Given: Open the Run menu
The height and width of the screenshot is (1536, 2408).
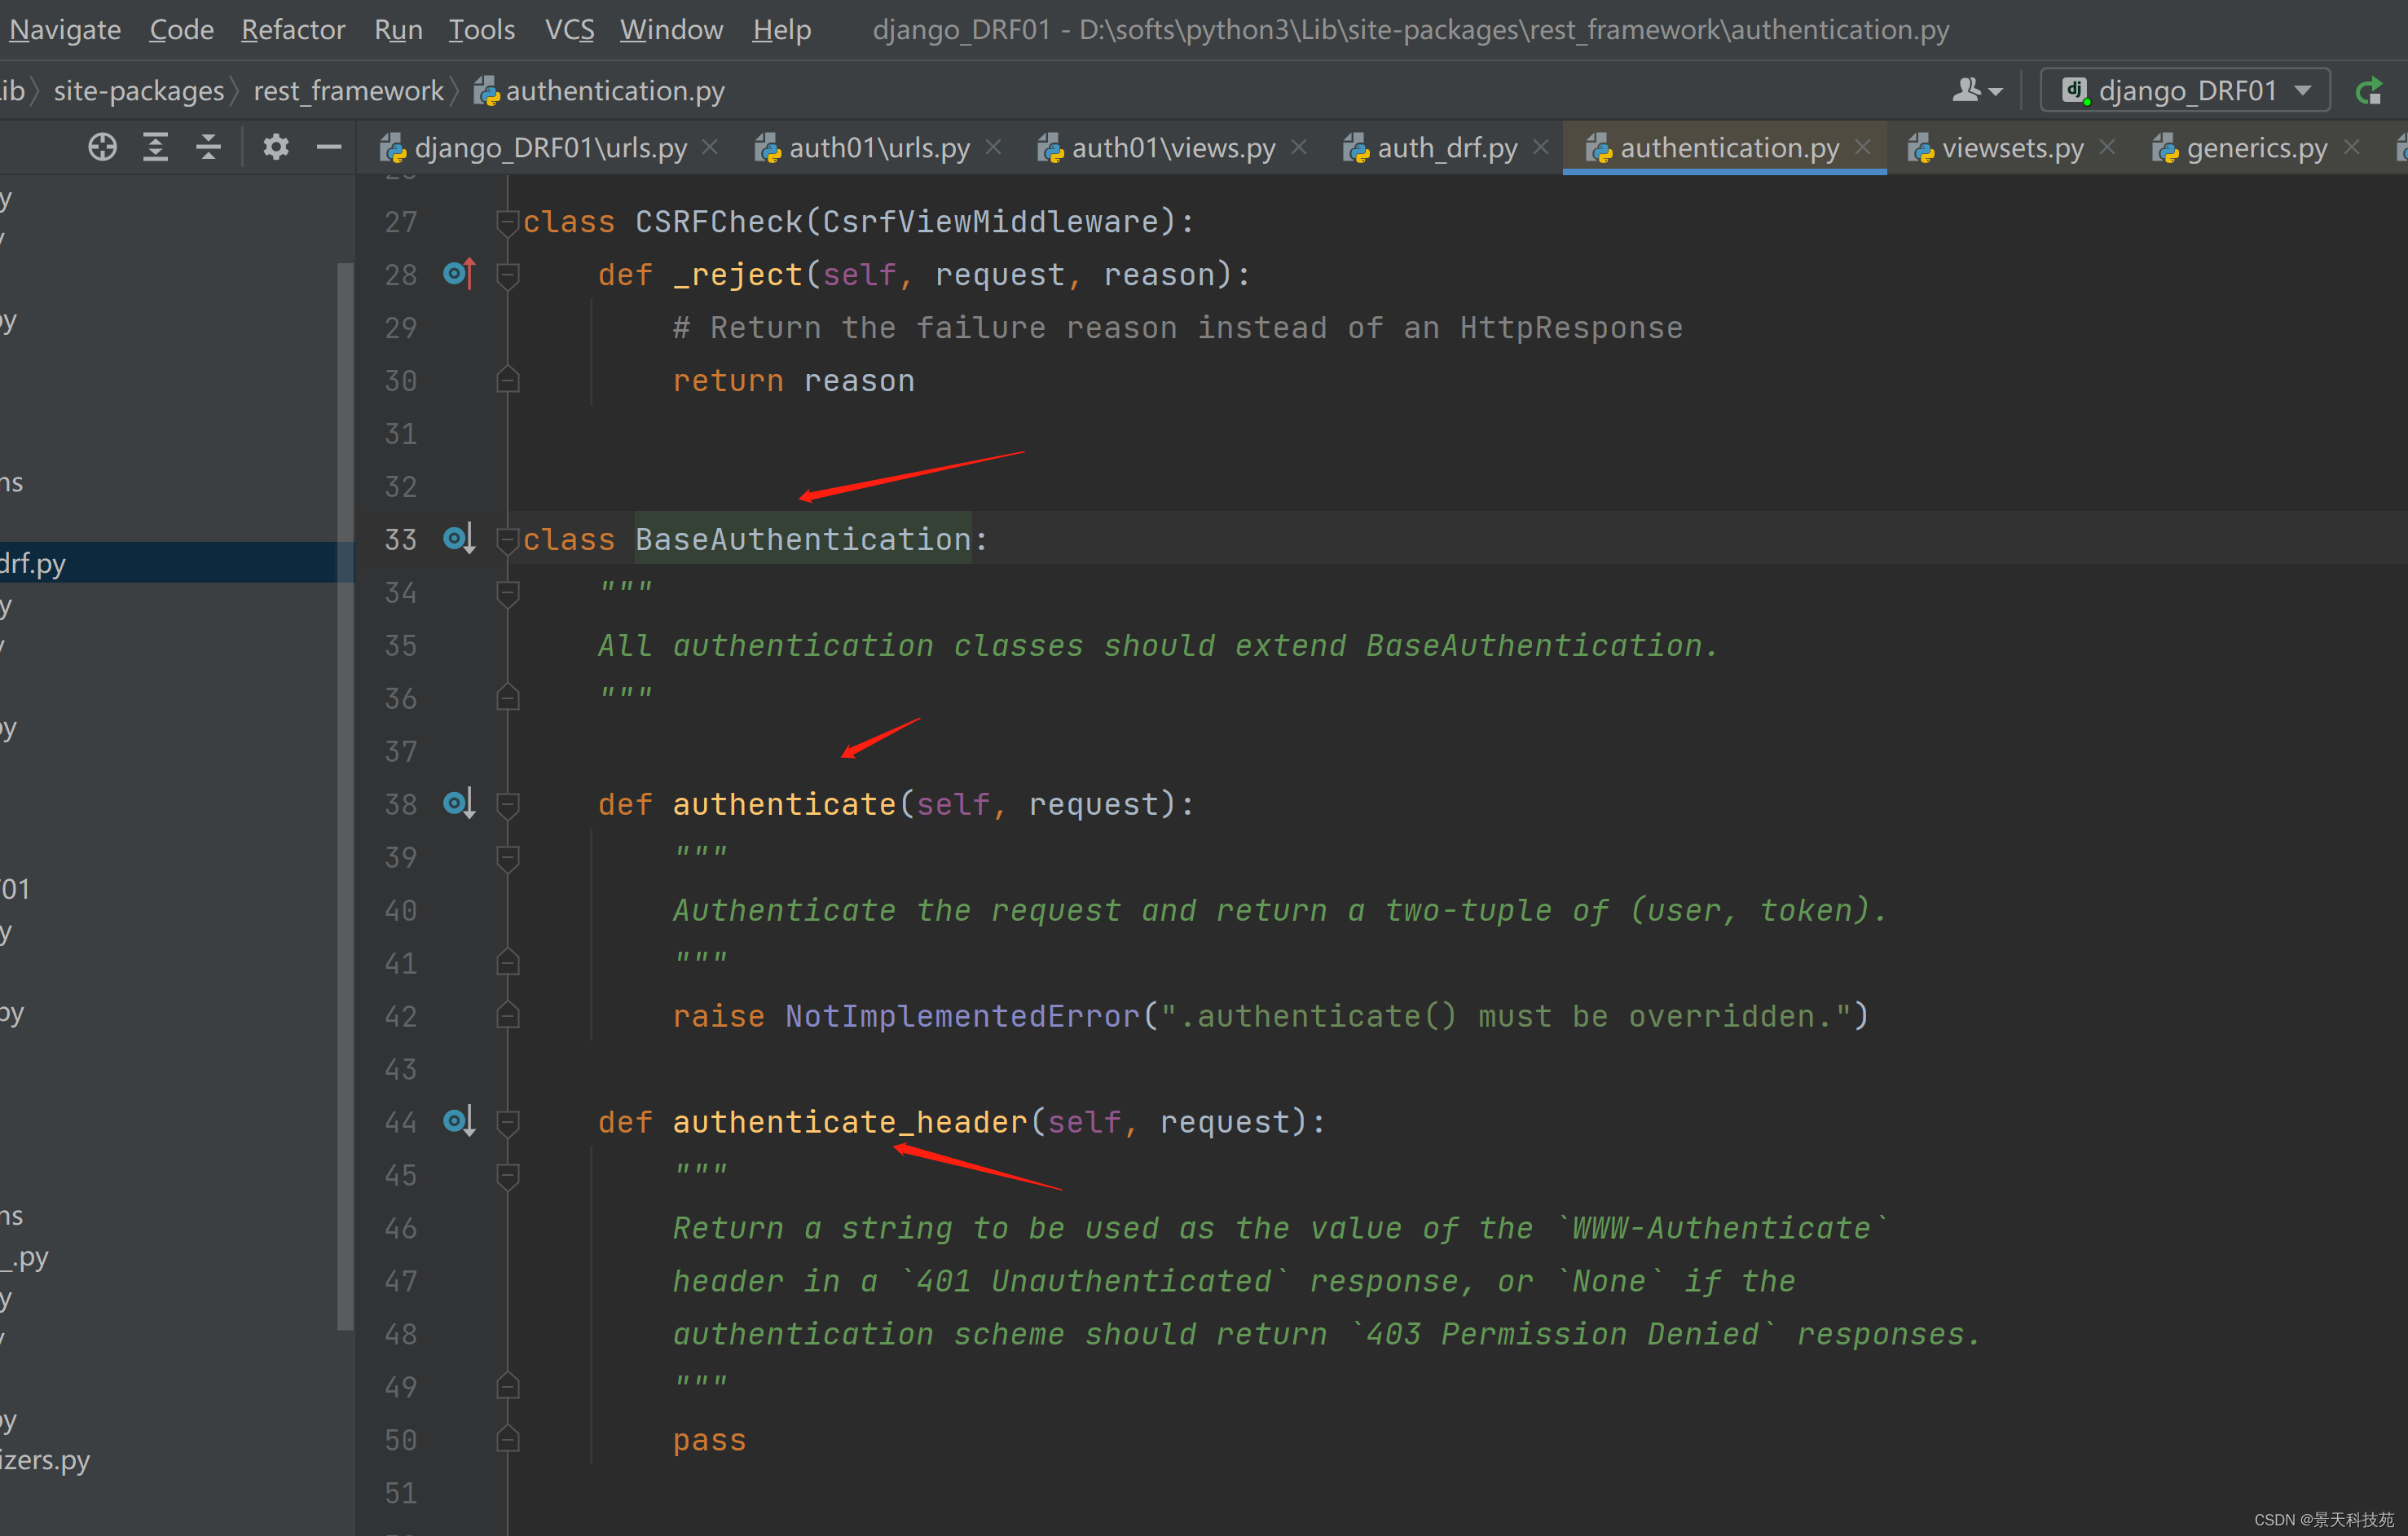Looking at the screenshot, I should pyautogui.click(x=398, y=30).
